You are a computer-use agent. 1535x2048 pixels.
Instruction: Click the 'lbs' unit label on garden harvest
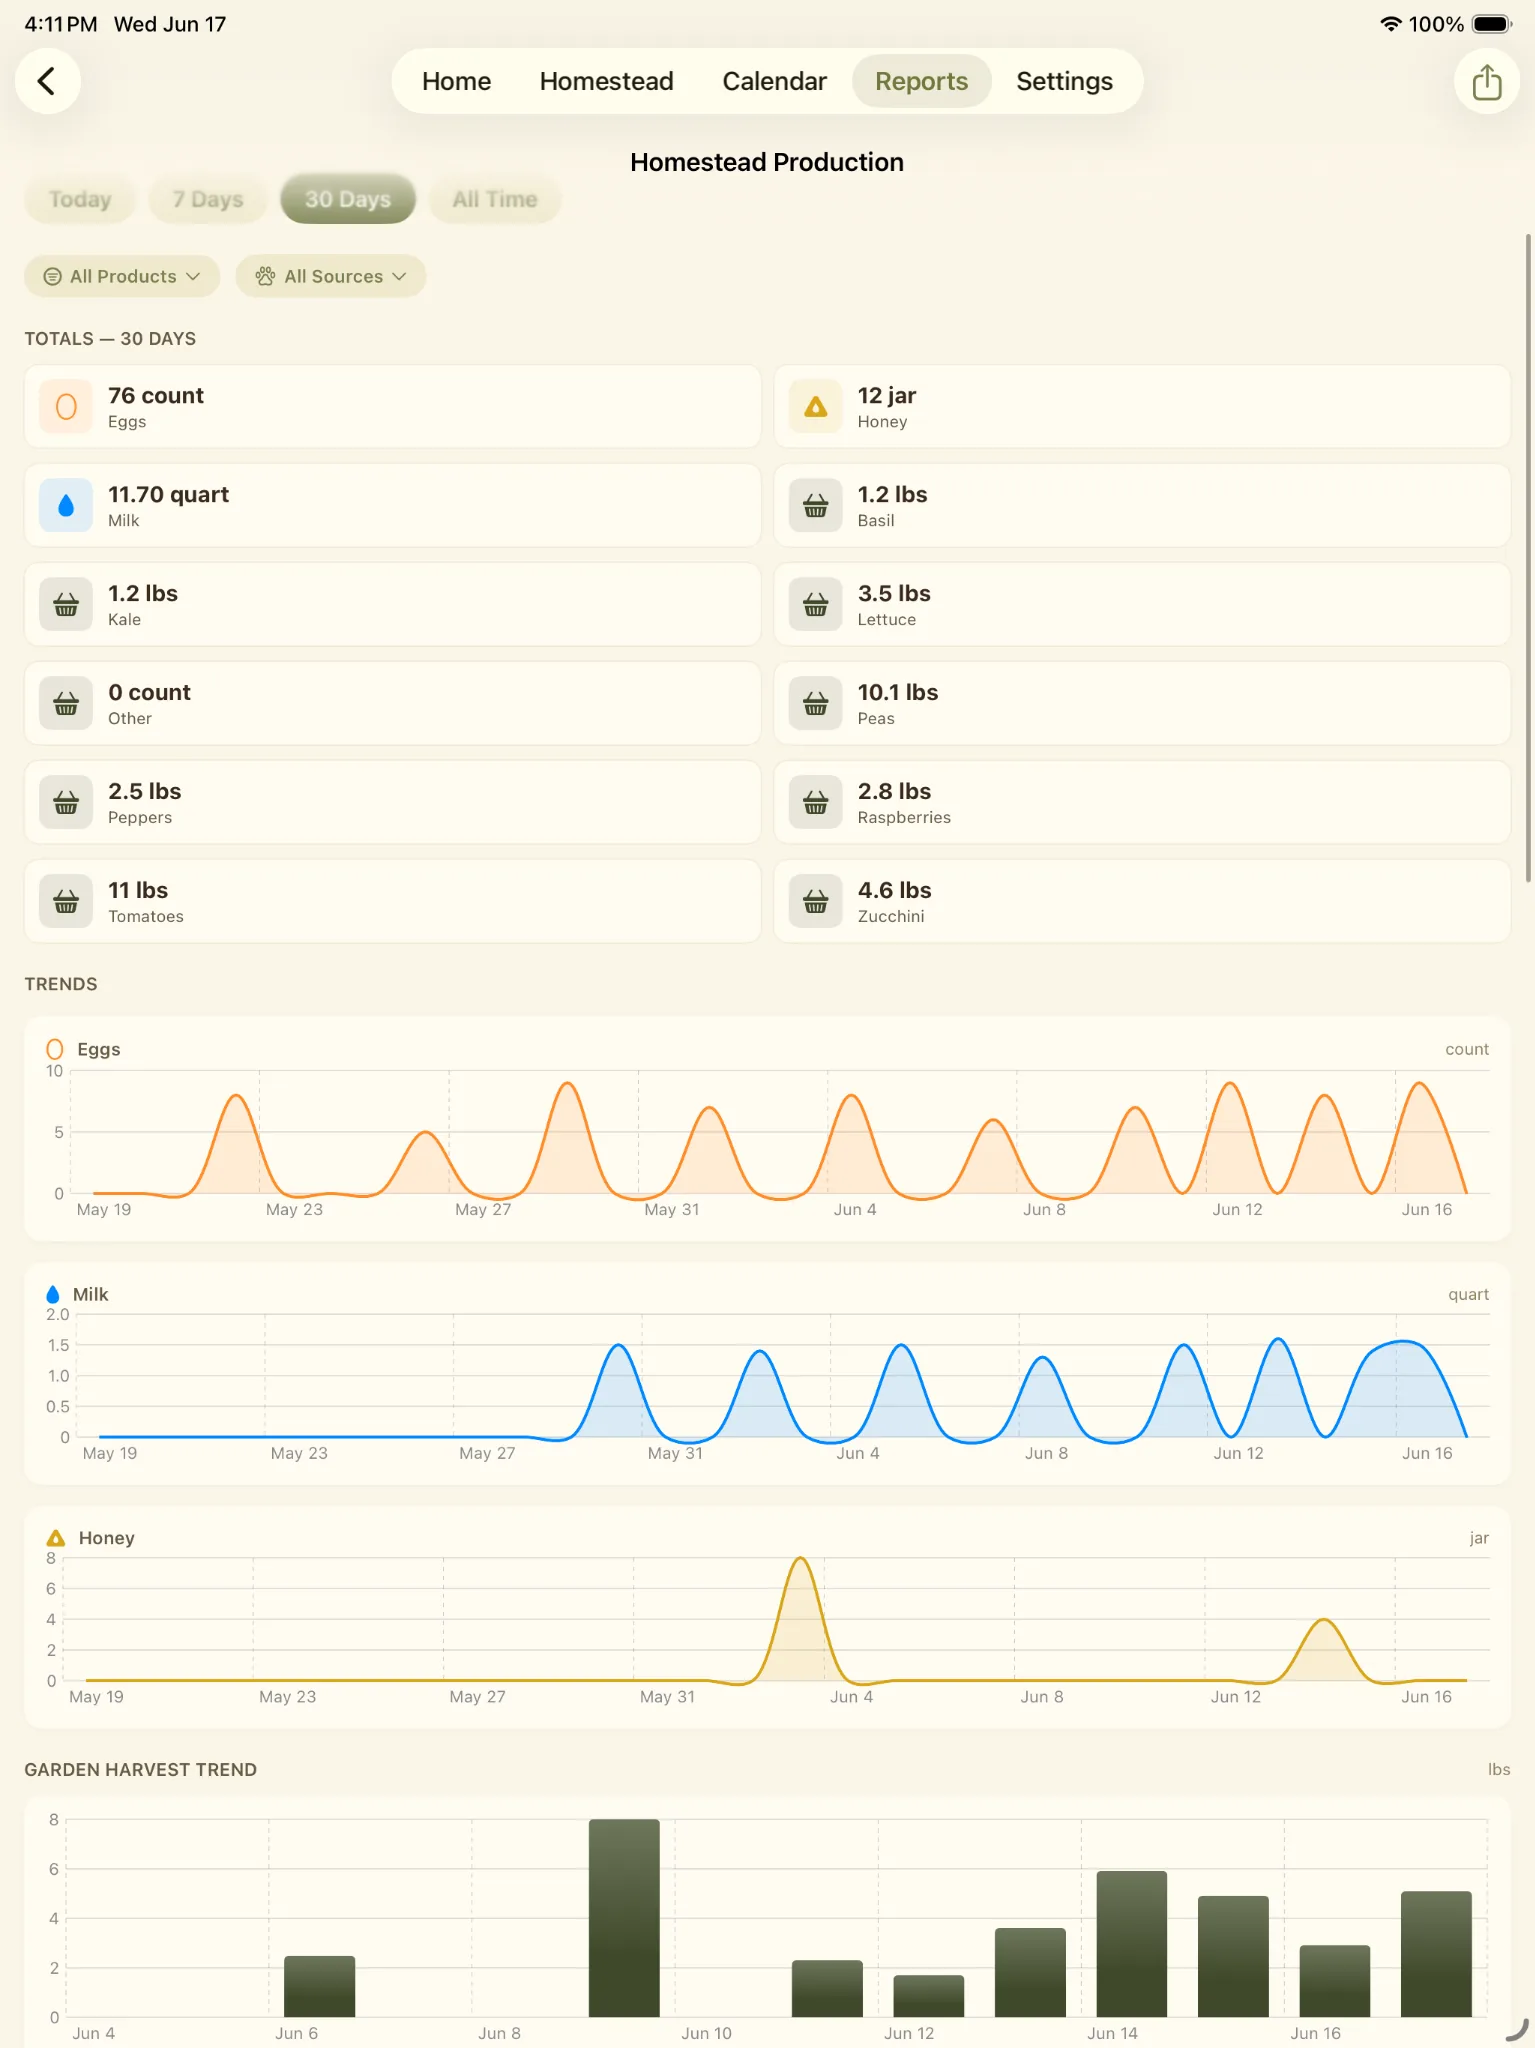coord(1499,1769)
